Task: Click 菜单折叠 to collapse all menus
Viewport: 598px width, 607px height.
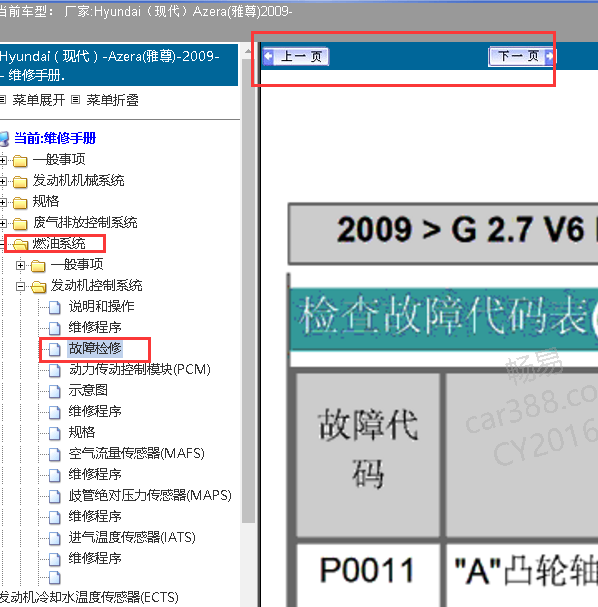Action: 112,100
